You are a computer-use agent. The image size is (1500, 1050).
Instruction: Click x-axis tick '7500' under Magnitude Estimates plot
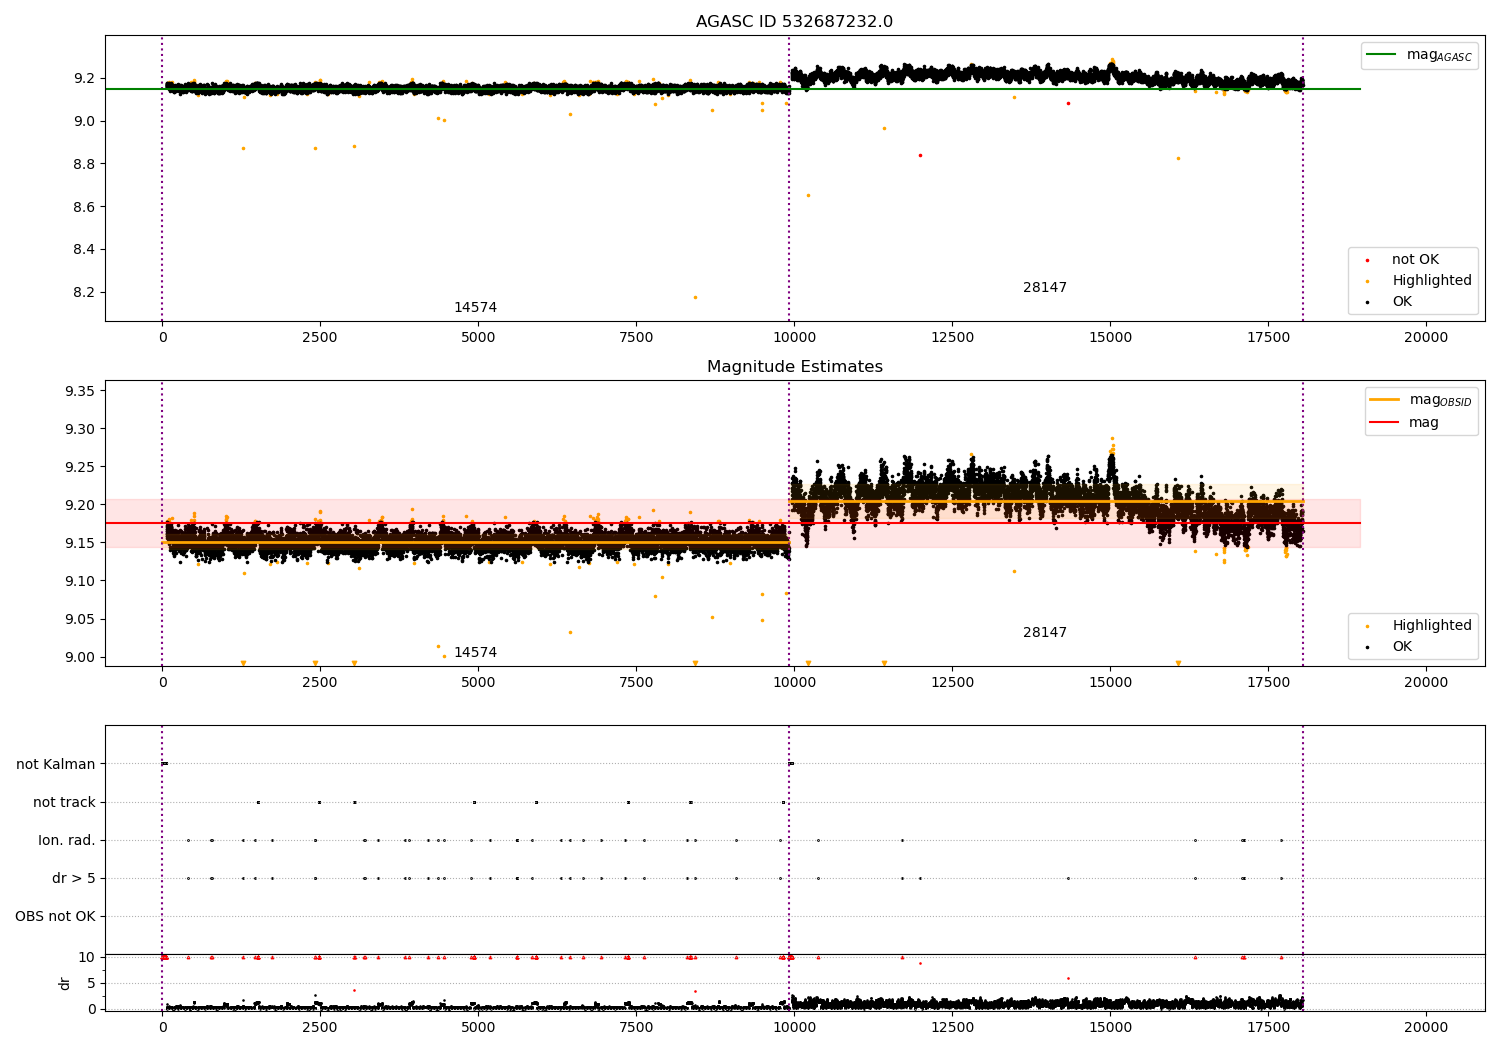click(636, 683)
